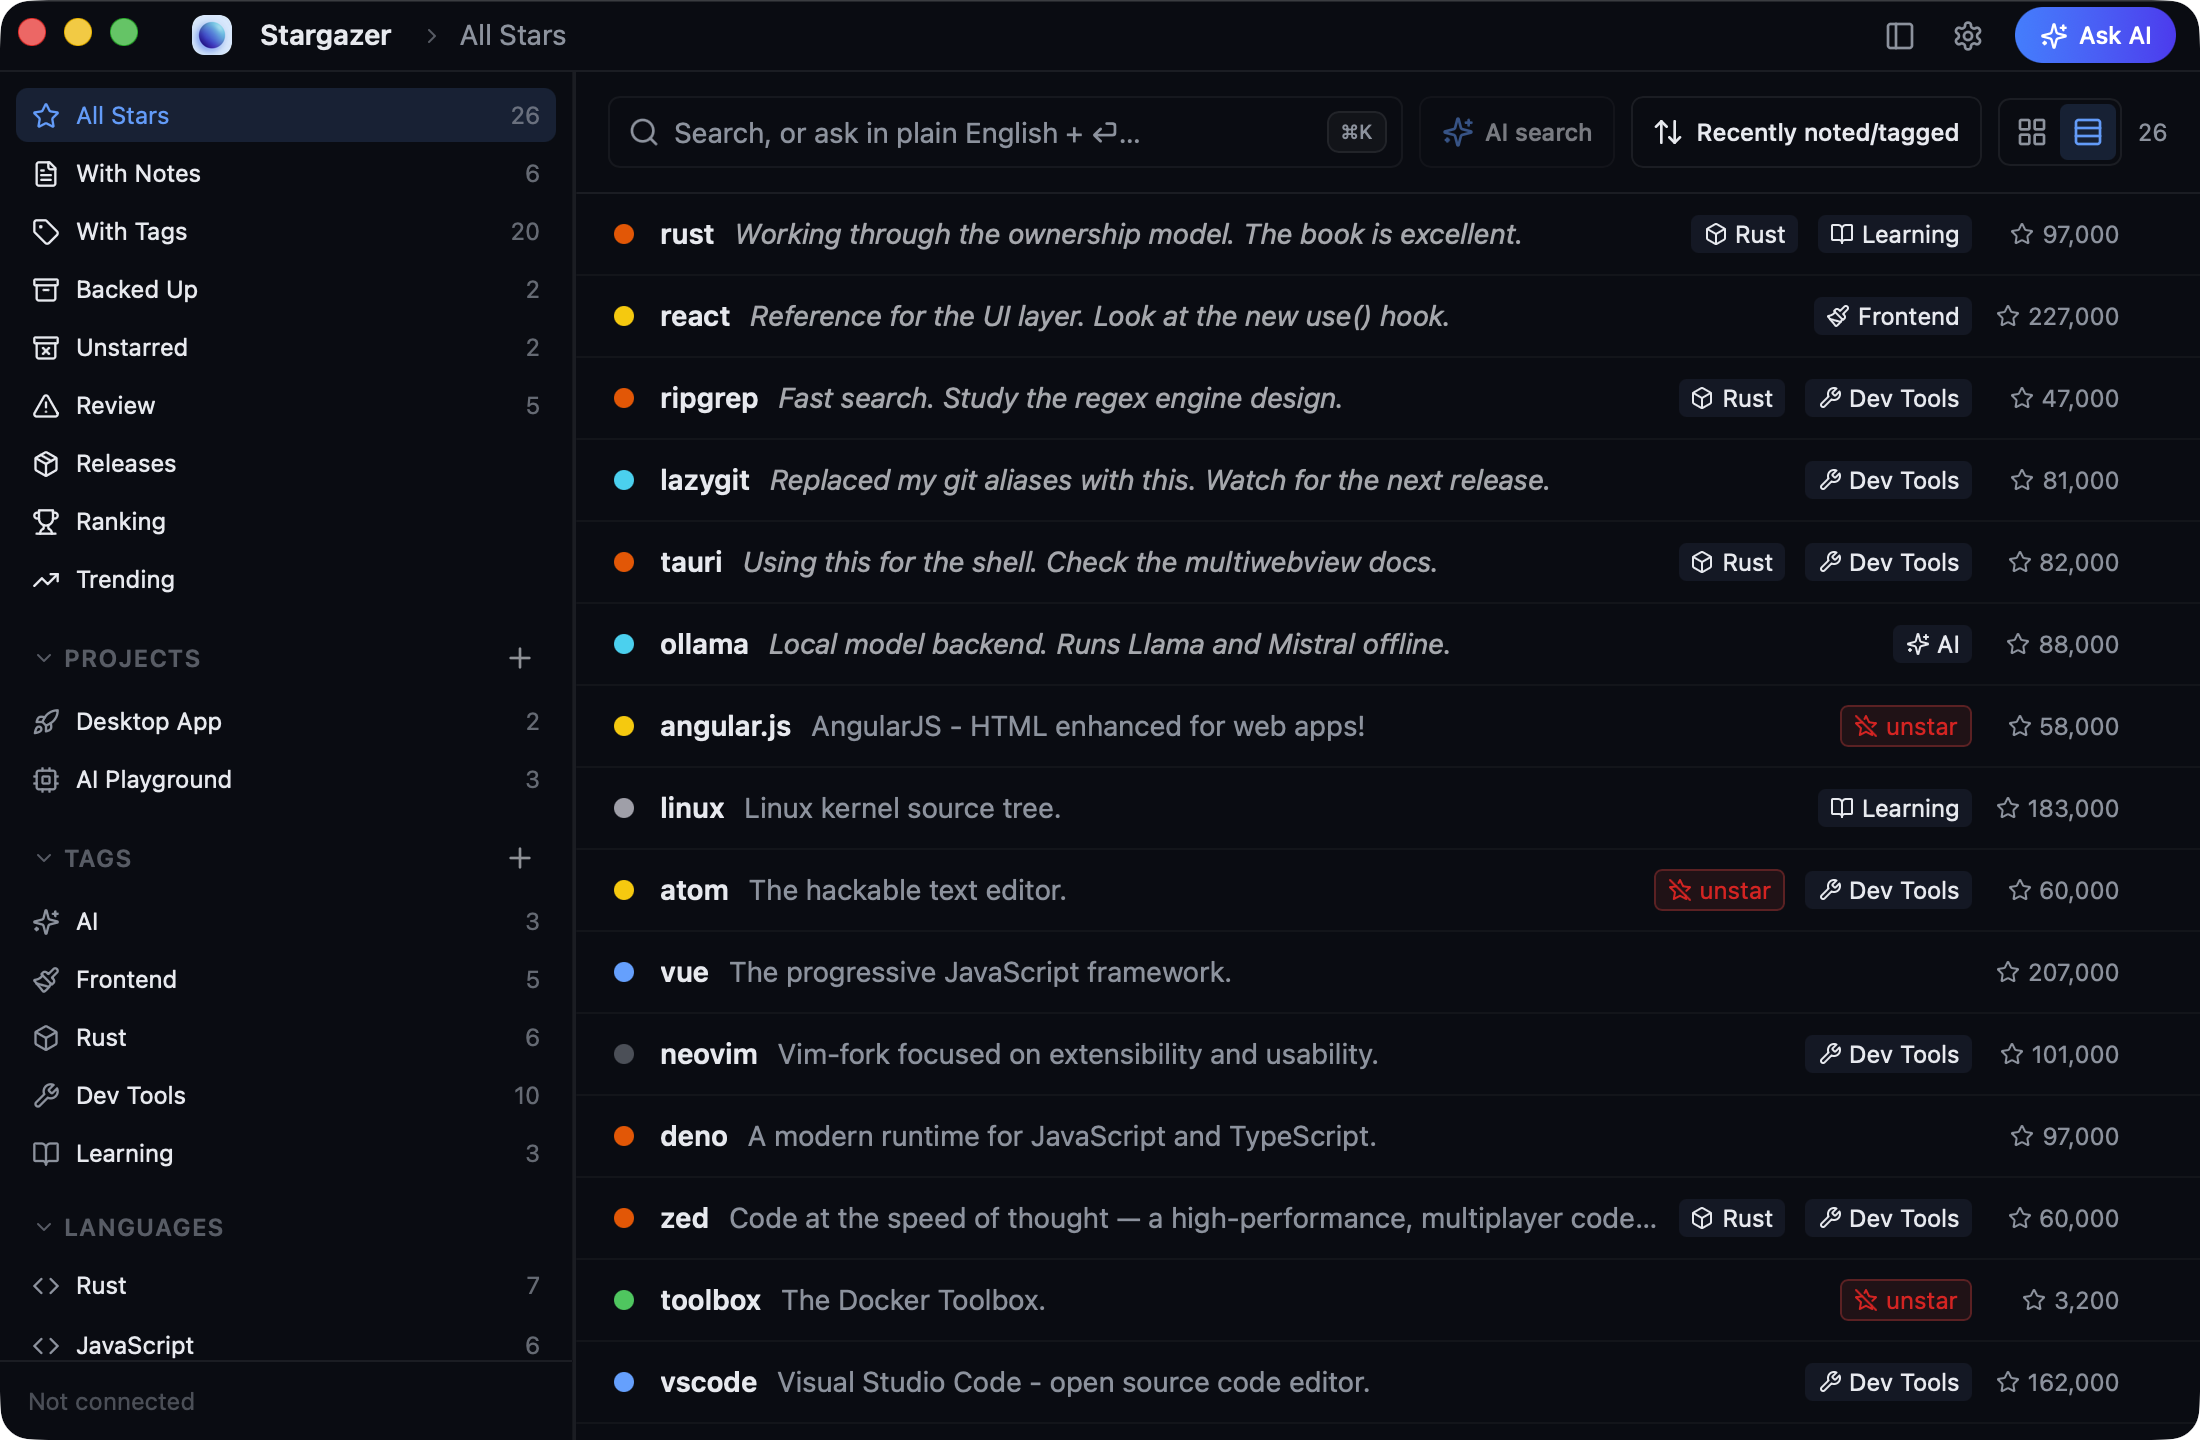The image size is (2200, 1440).
Task: Click the ⌘K shortcut badge
Action: [1356, 132]
